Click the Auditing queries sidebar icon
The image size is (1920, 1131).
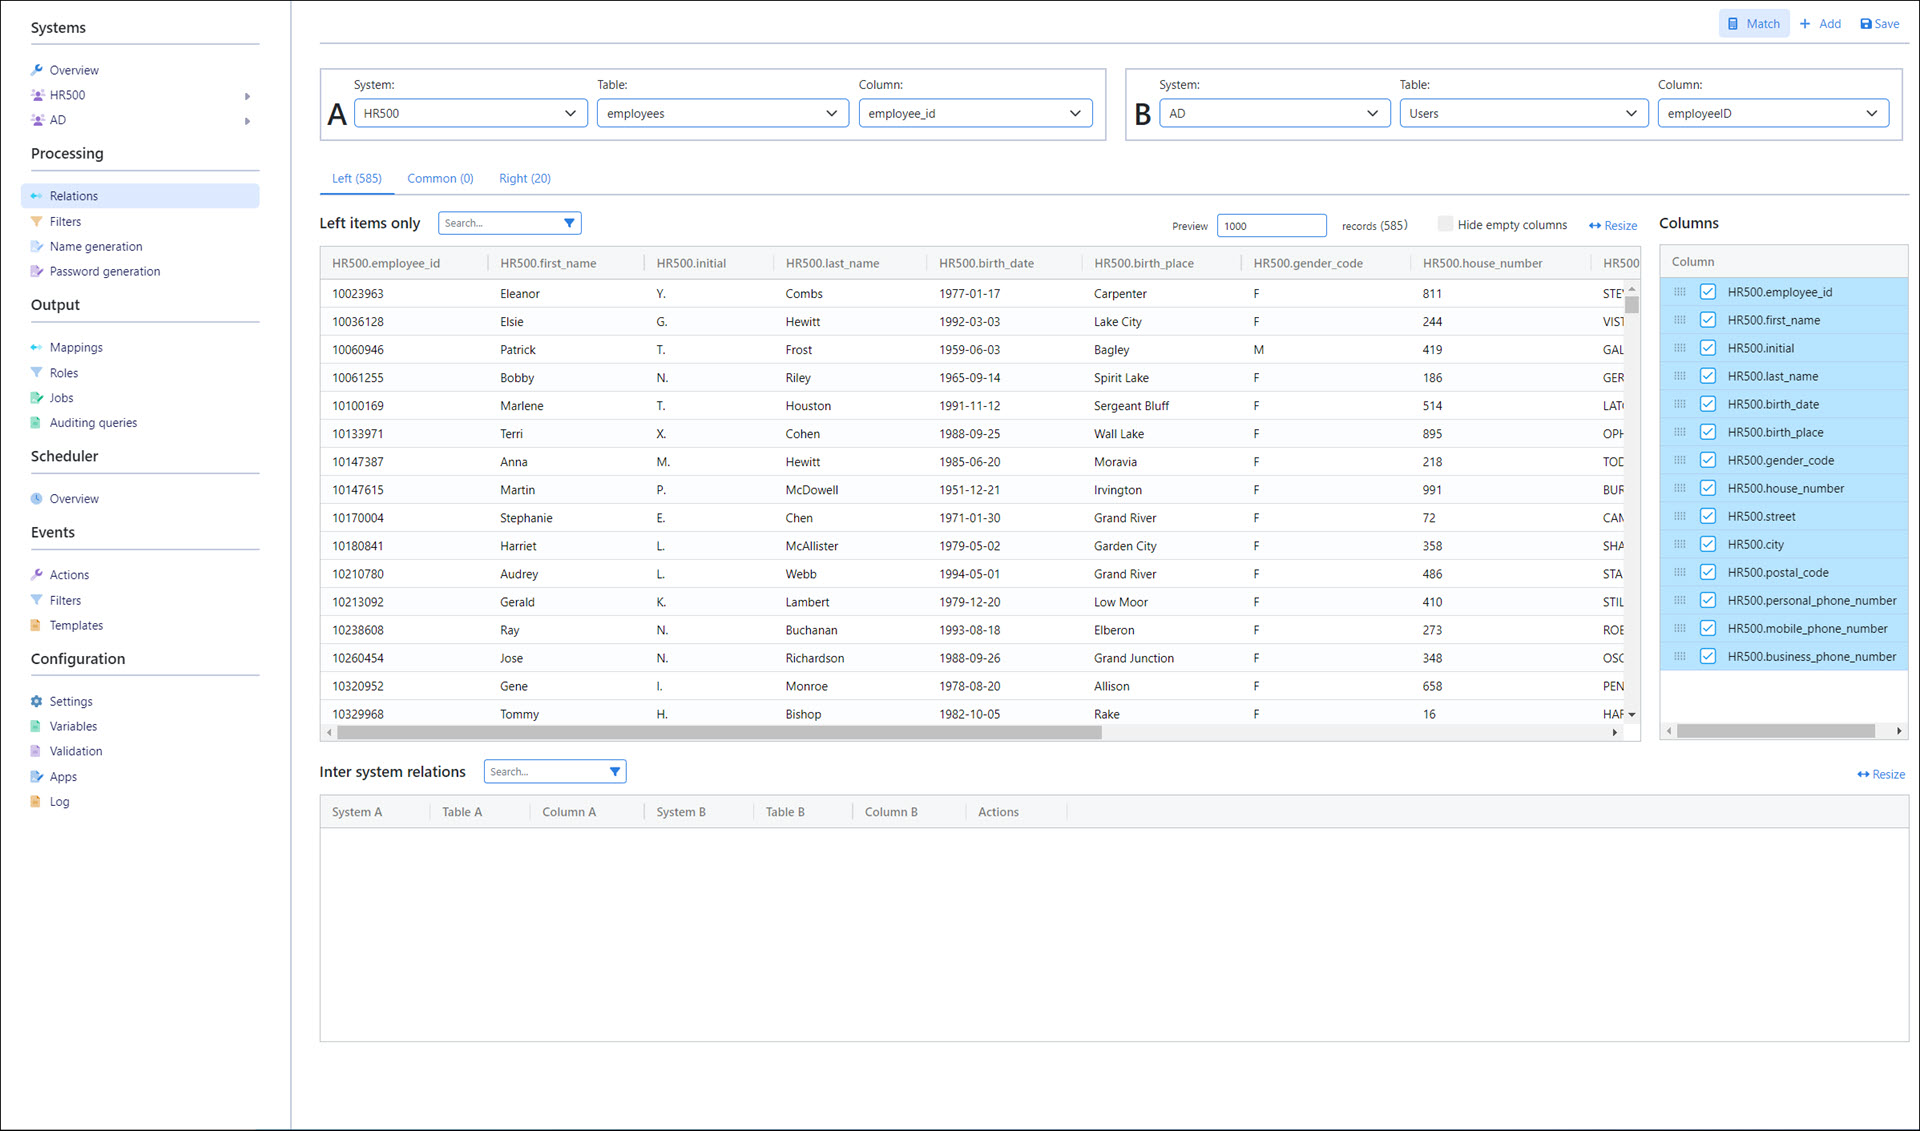37,422
